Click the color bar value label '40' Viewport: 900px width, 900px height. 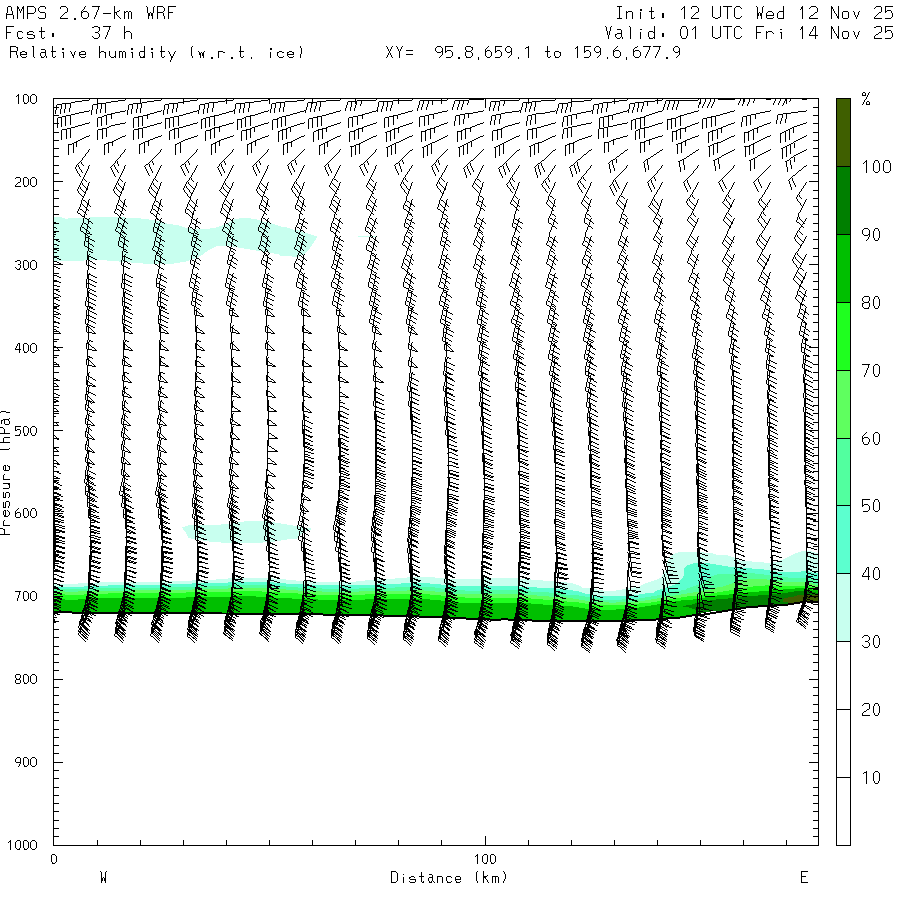click(x=871, y=574)
